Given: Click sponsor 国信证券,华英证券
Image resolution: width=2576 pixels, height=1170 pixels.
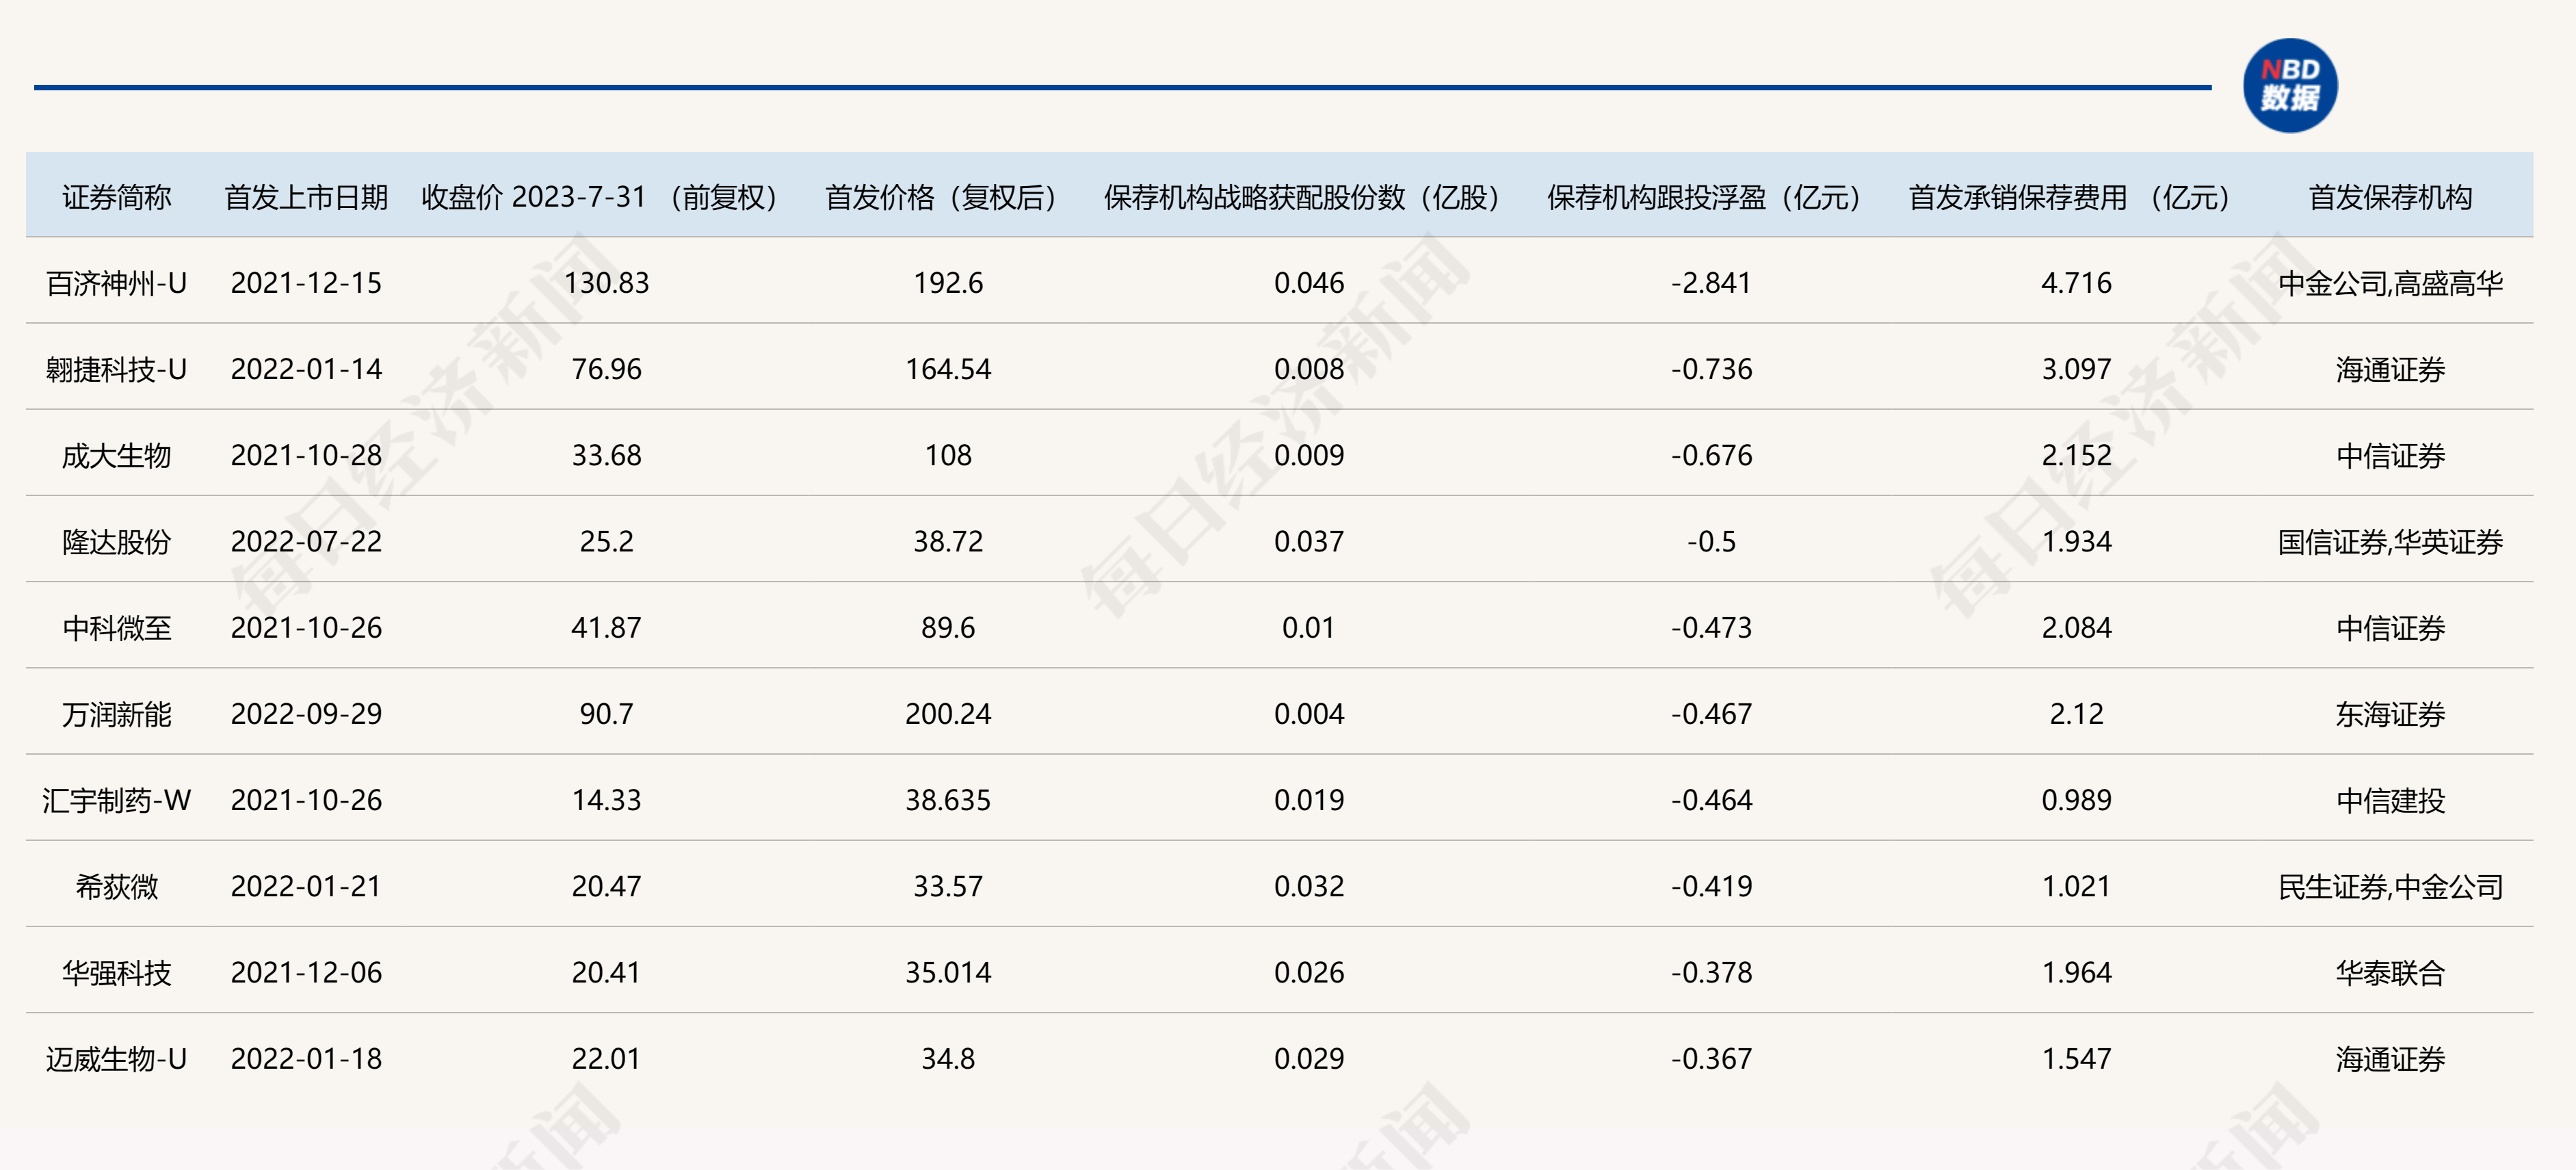Looking at the screenshot, I should pos(2390,541).
